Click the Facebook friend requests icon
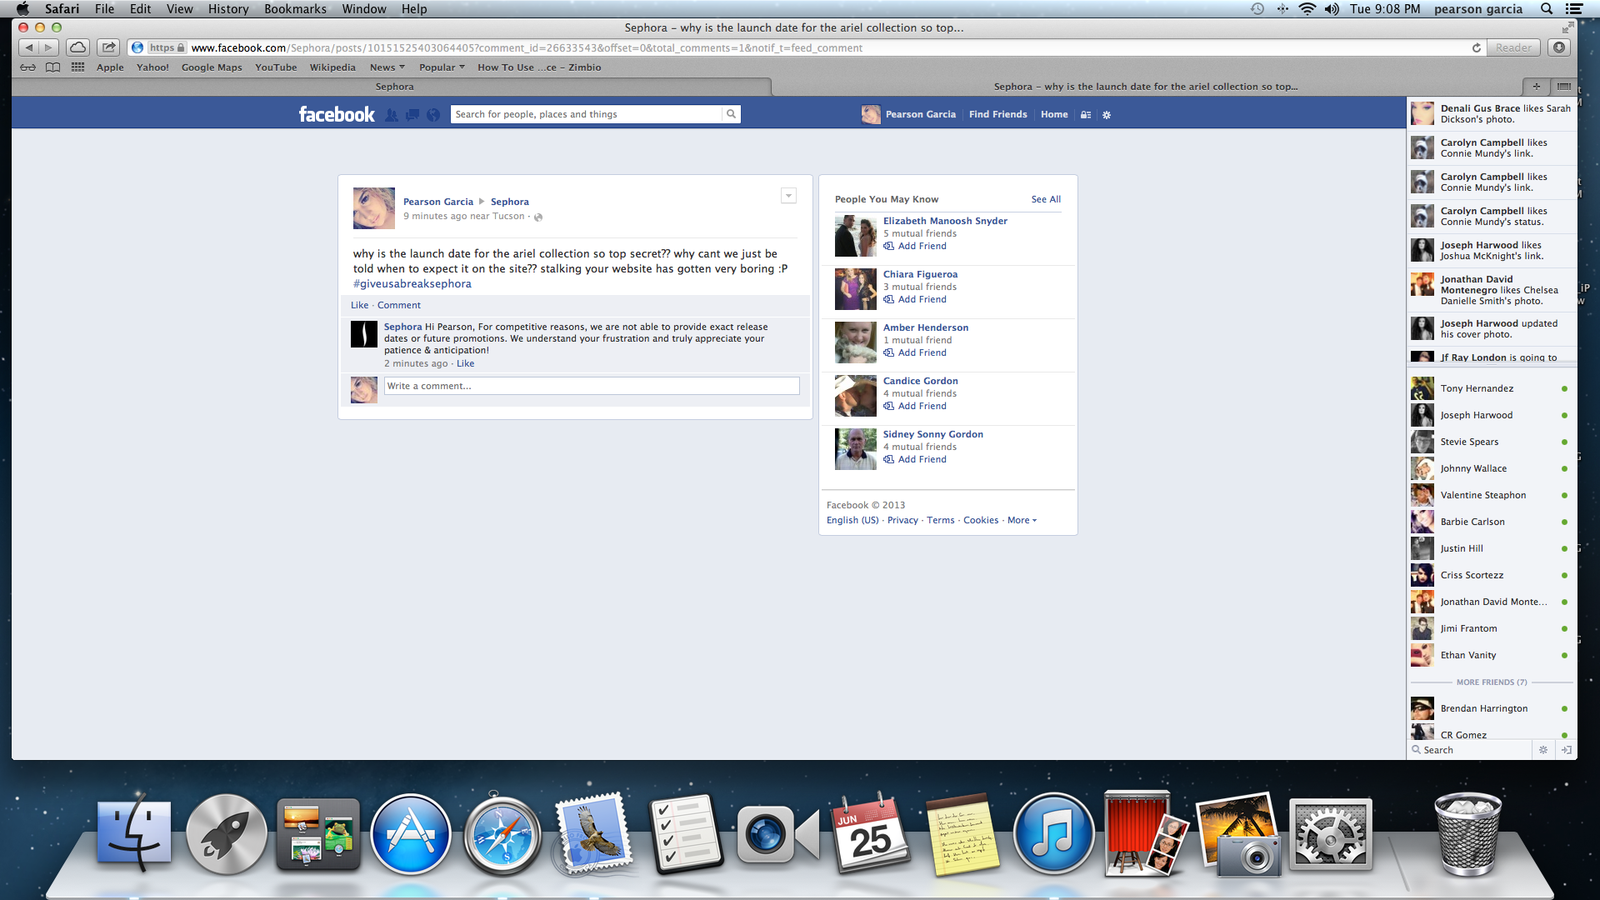 point(391,115)
